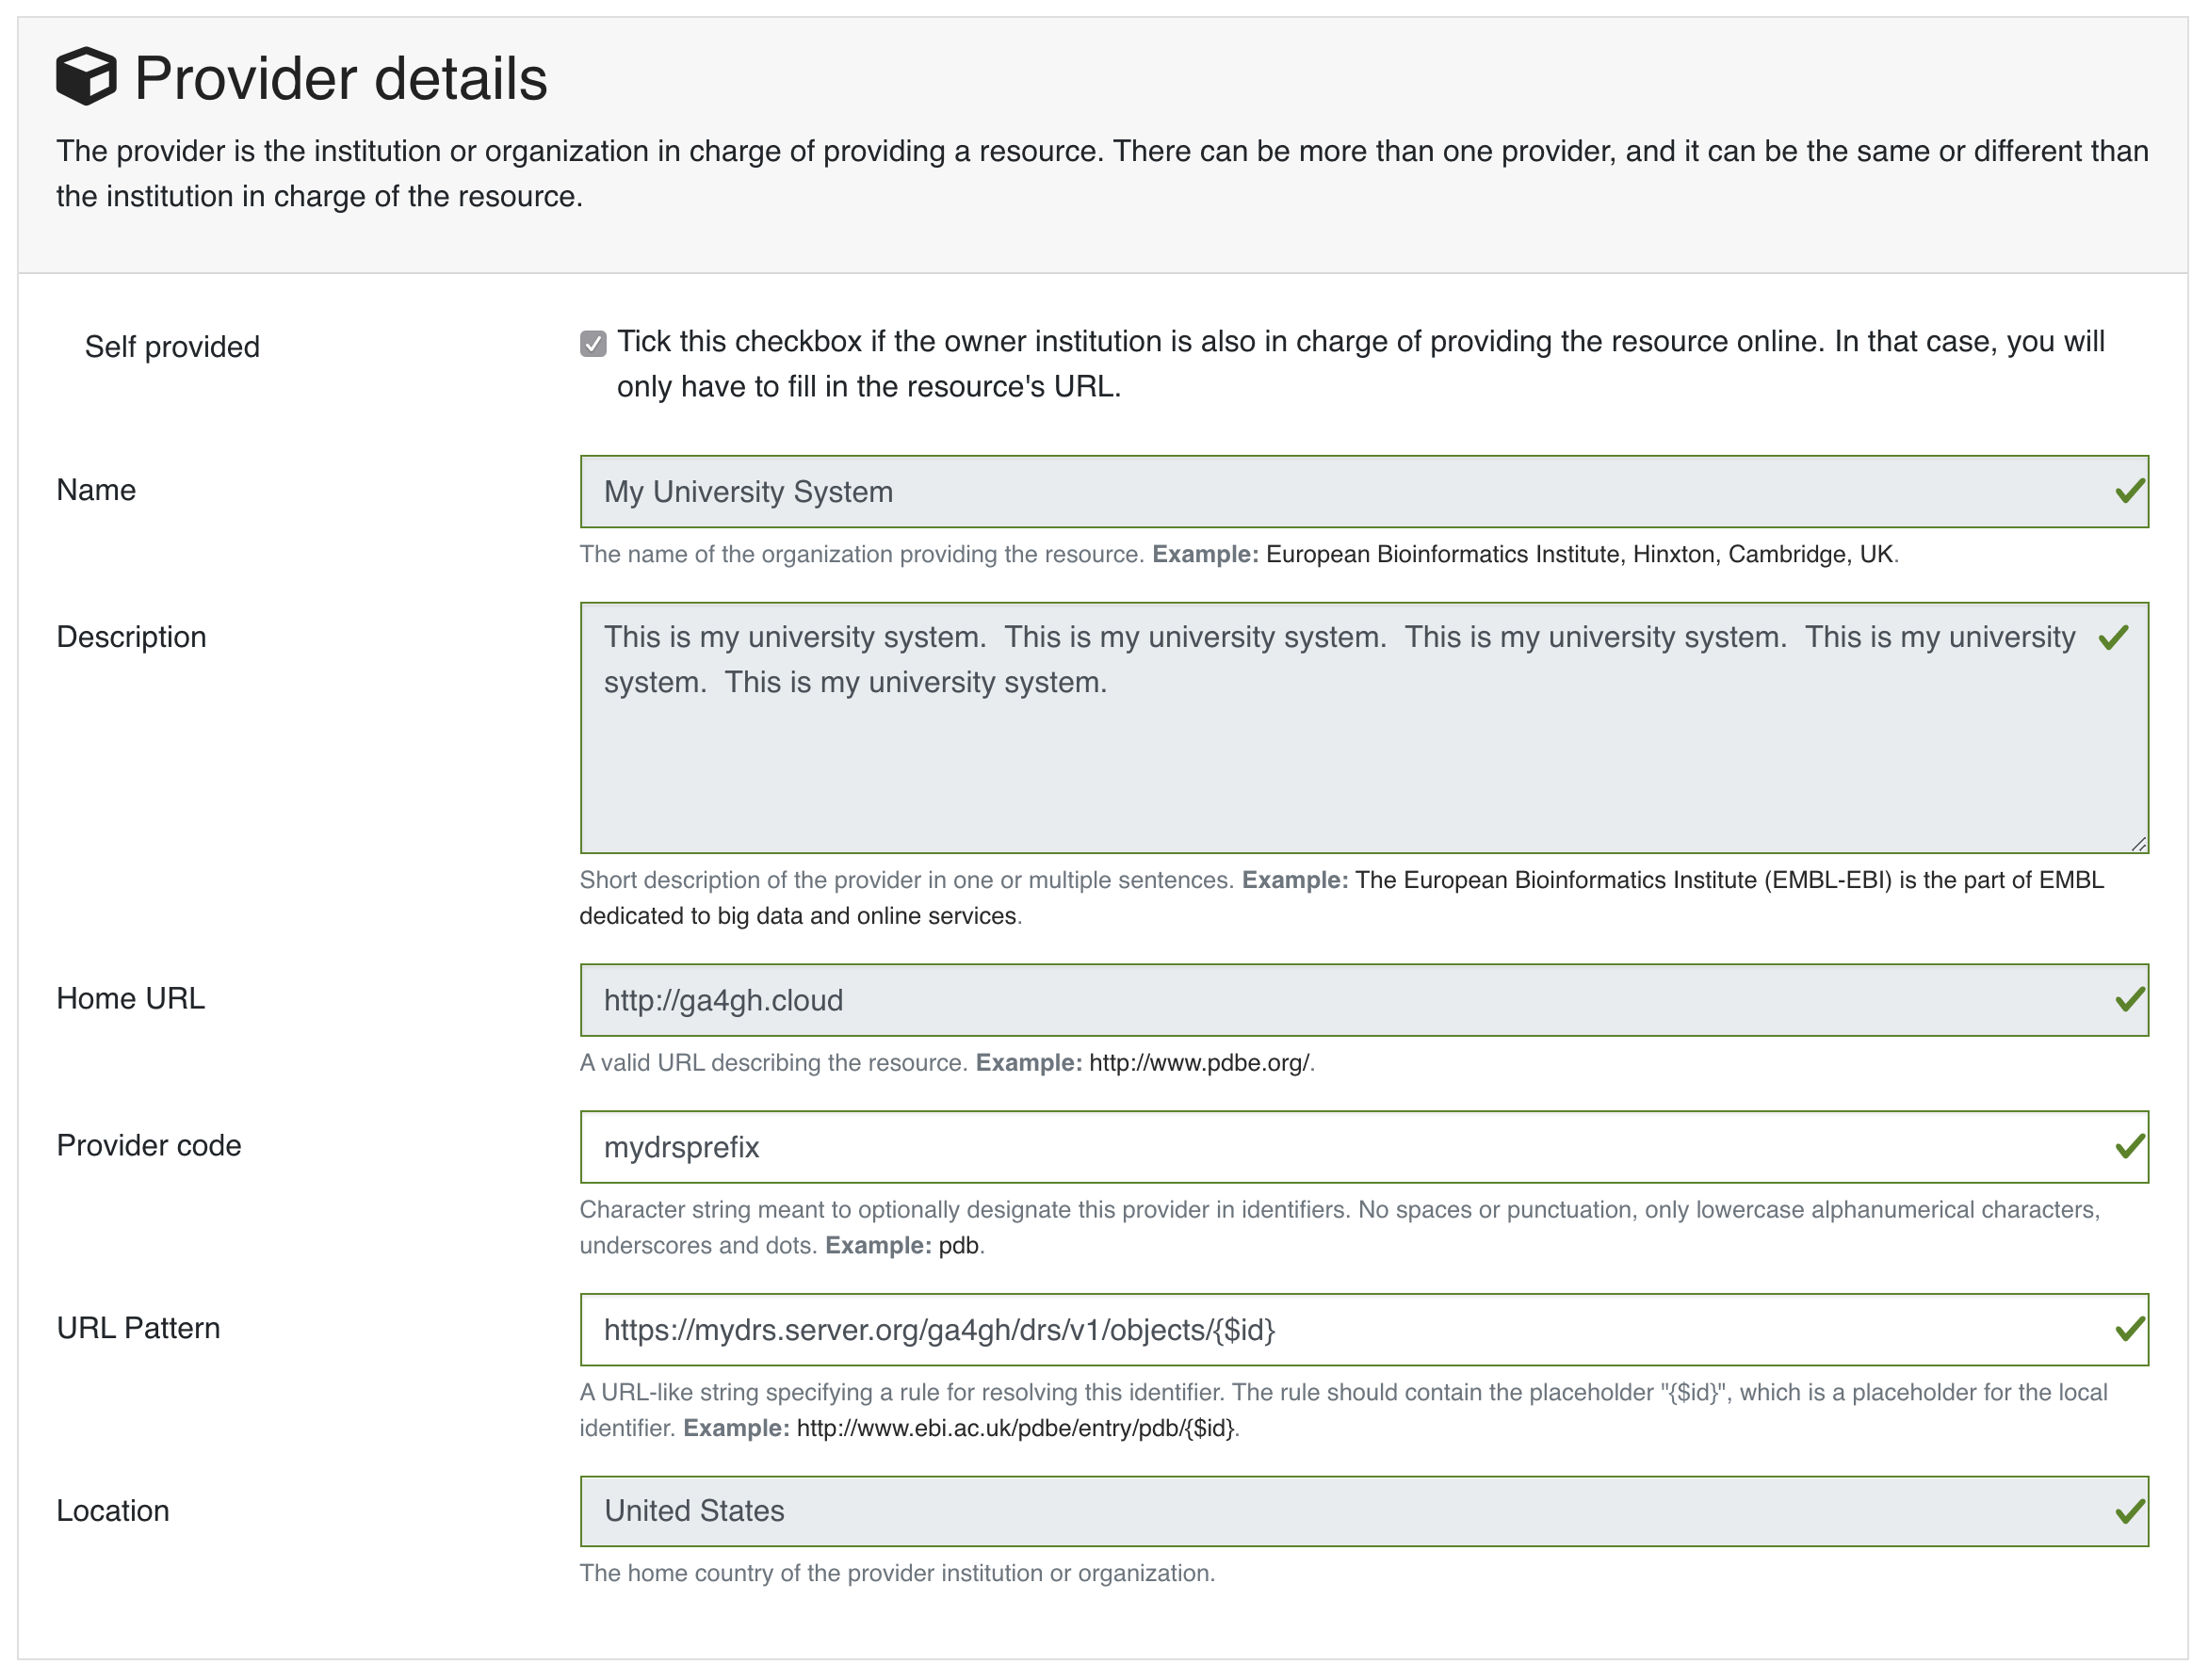
Task: Click the green checkmark in Location field
Action: (x=2129, y=1511)
